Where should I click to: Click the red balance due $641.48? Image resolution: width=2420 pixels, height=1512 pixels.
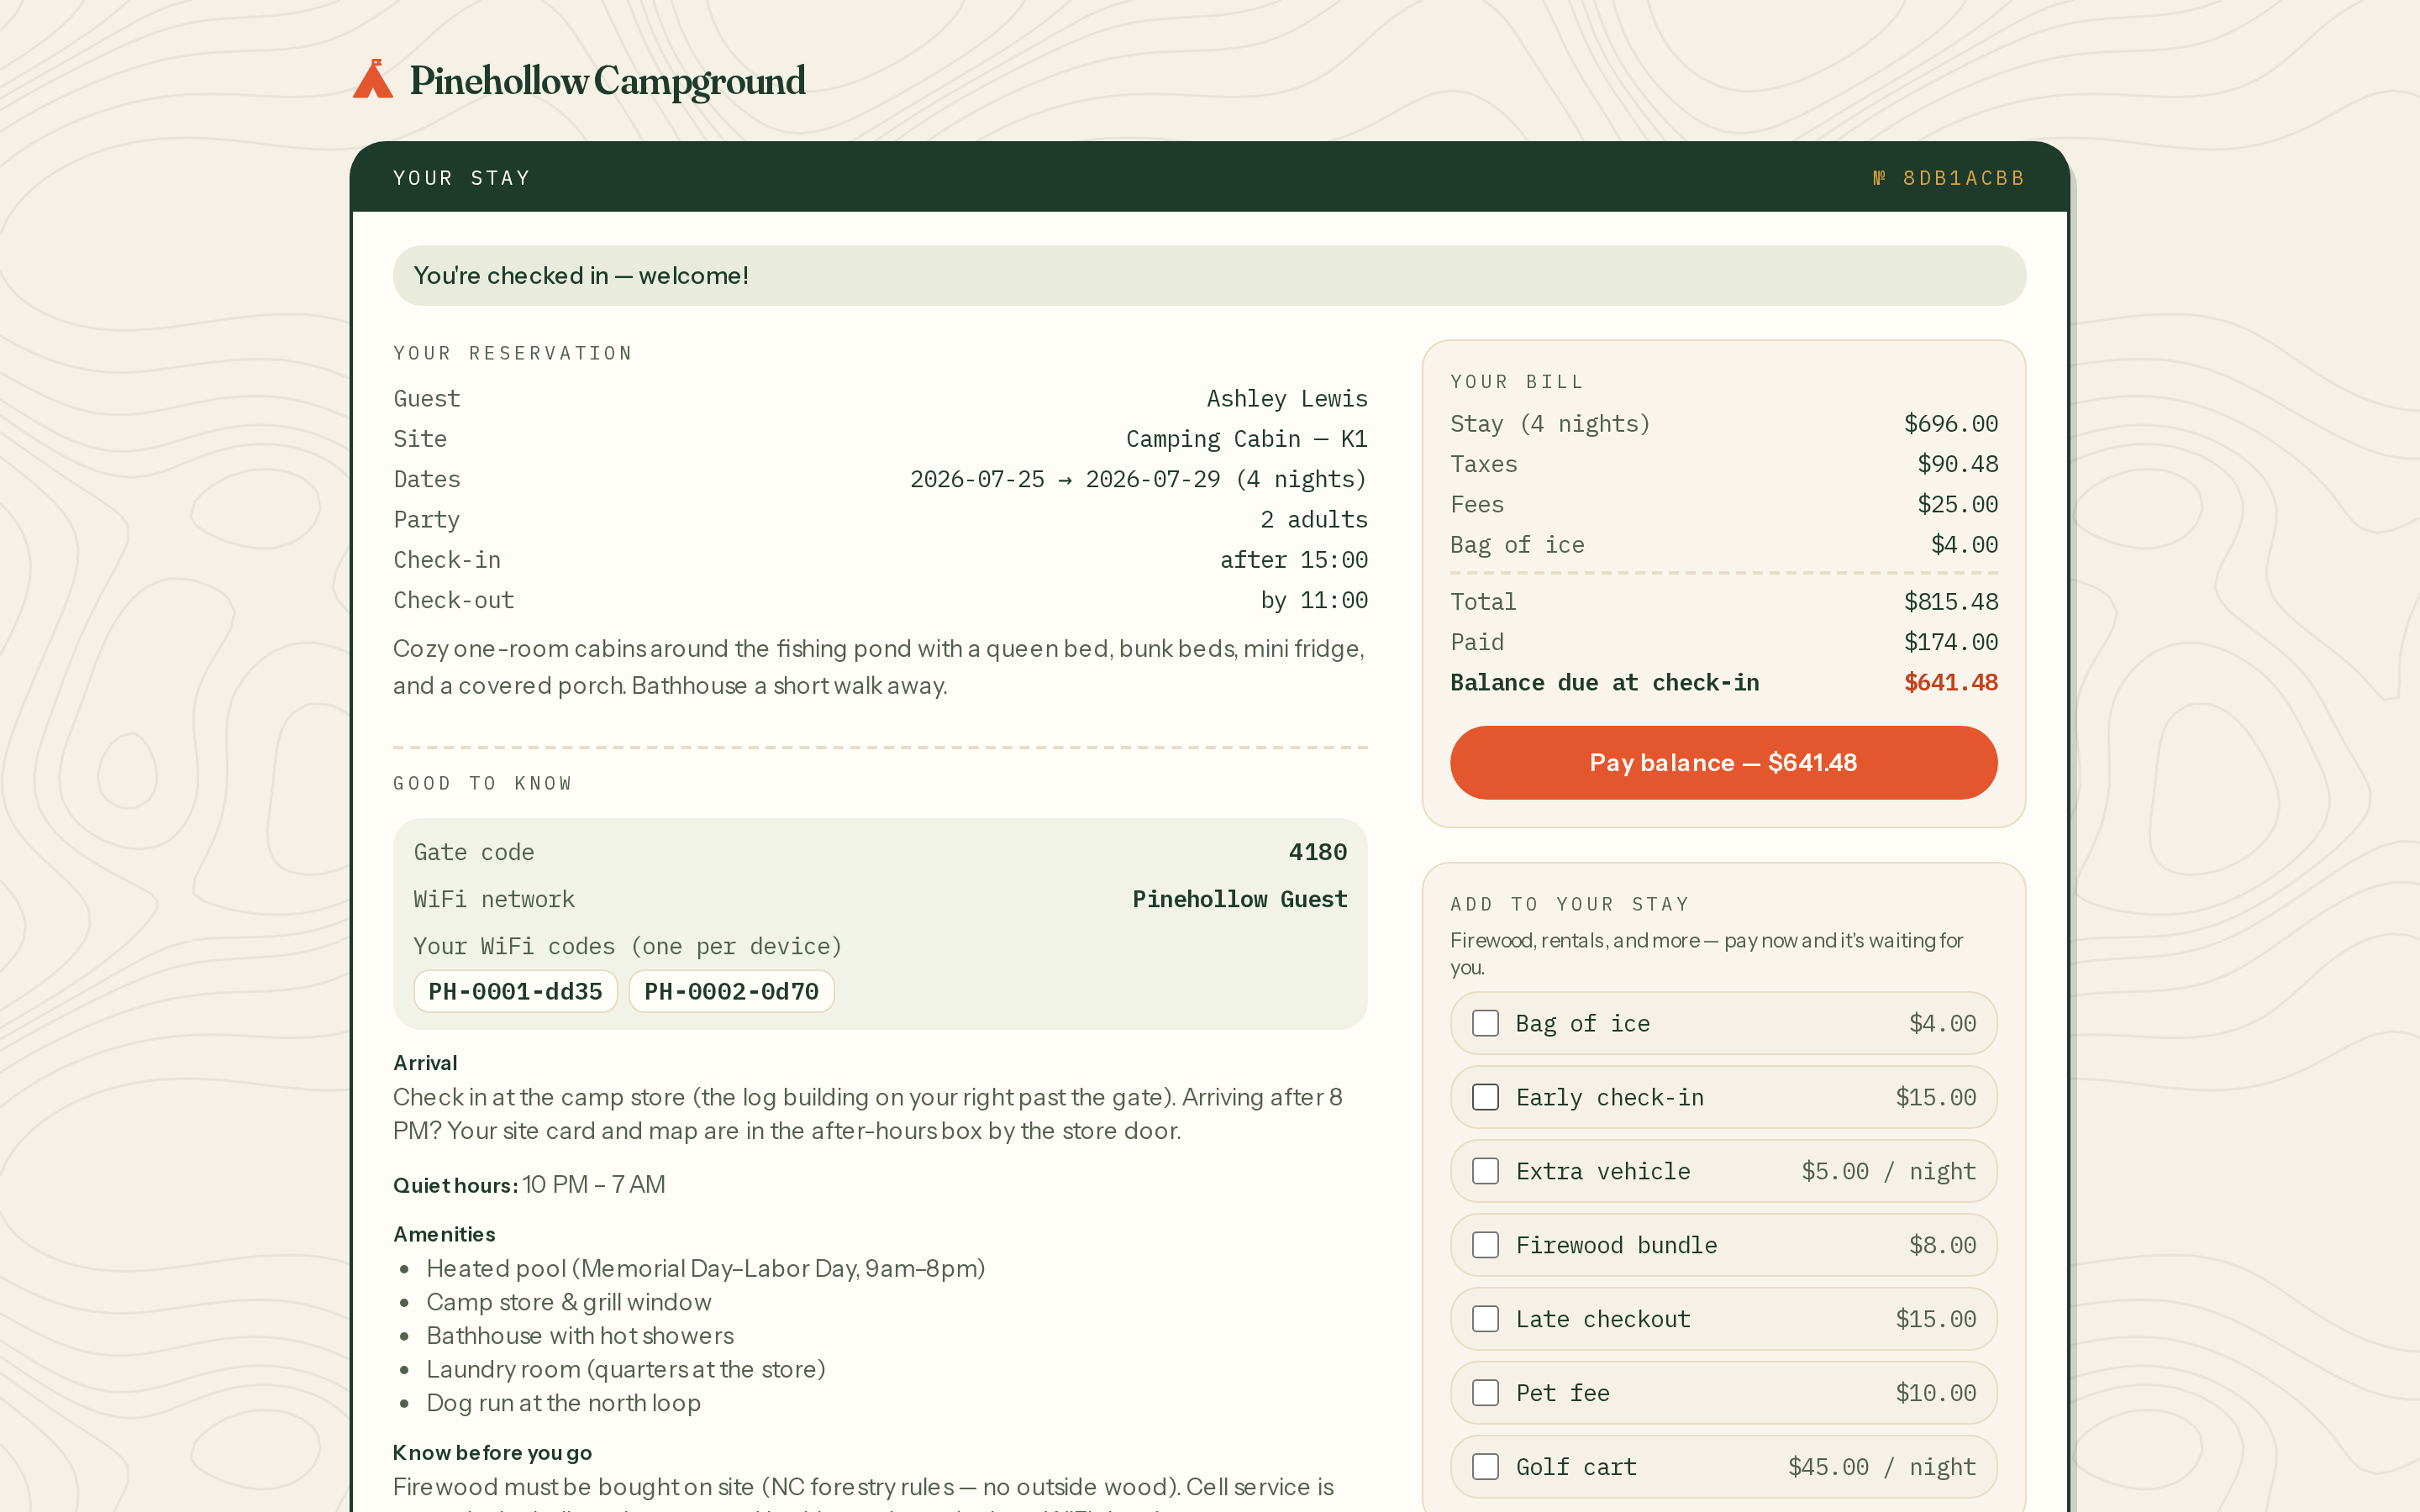point(1950,682)
